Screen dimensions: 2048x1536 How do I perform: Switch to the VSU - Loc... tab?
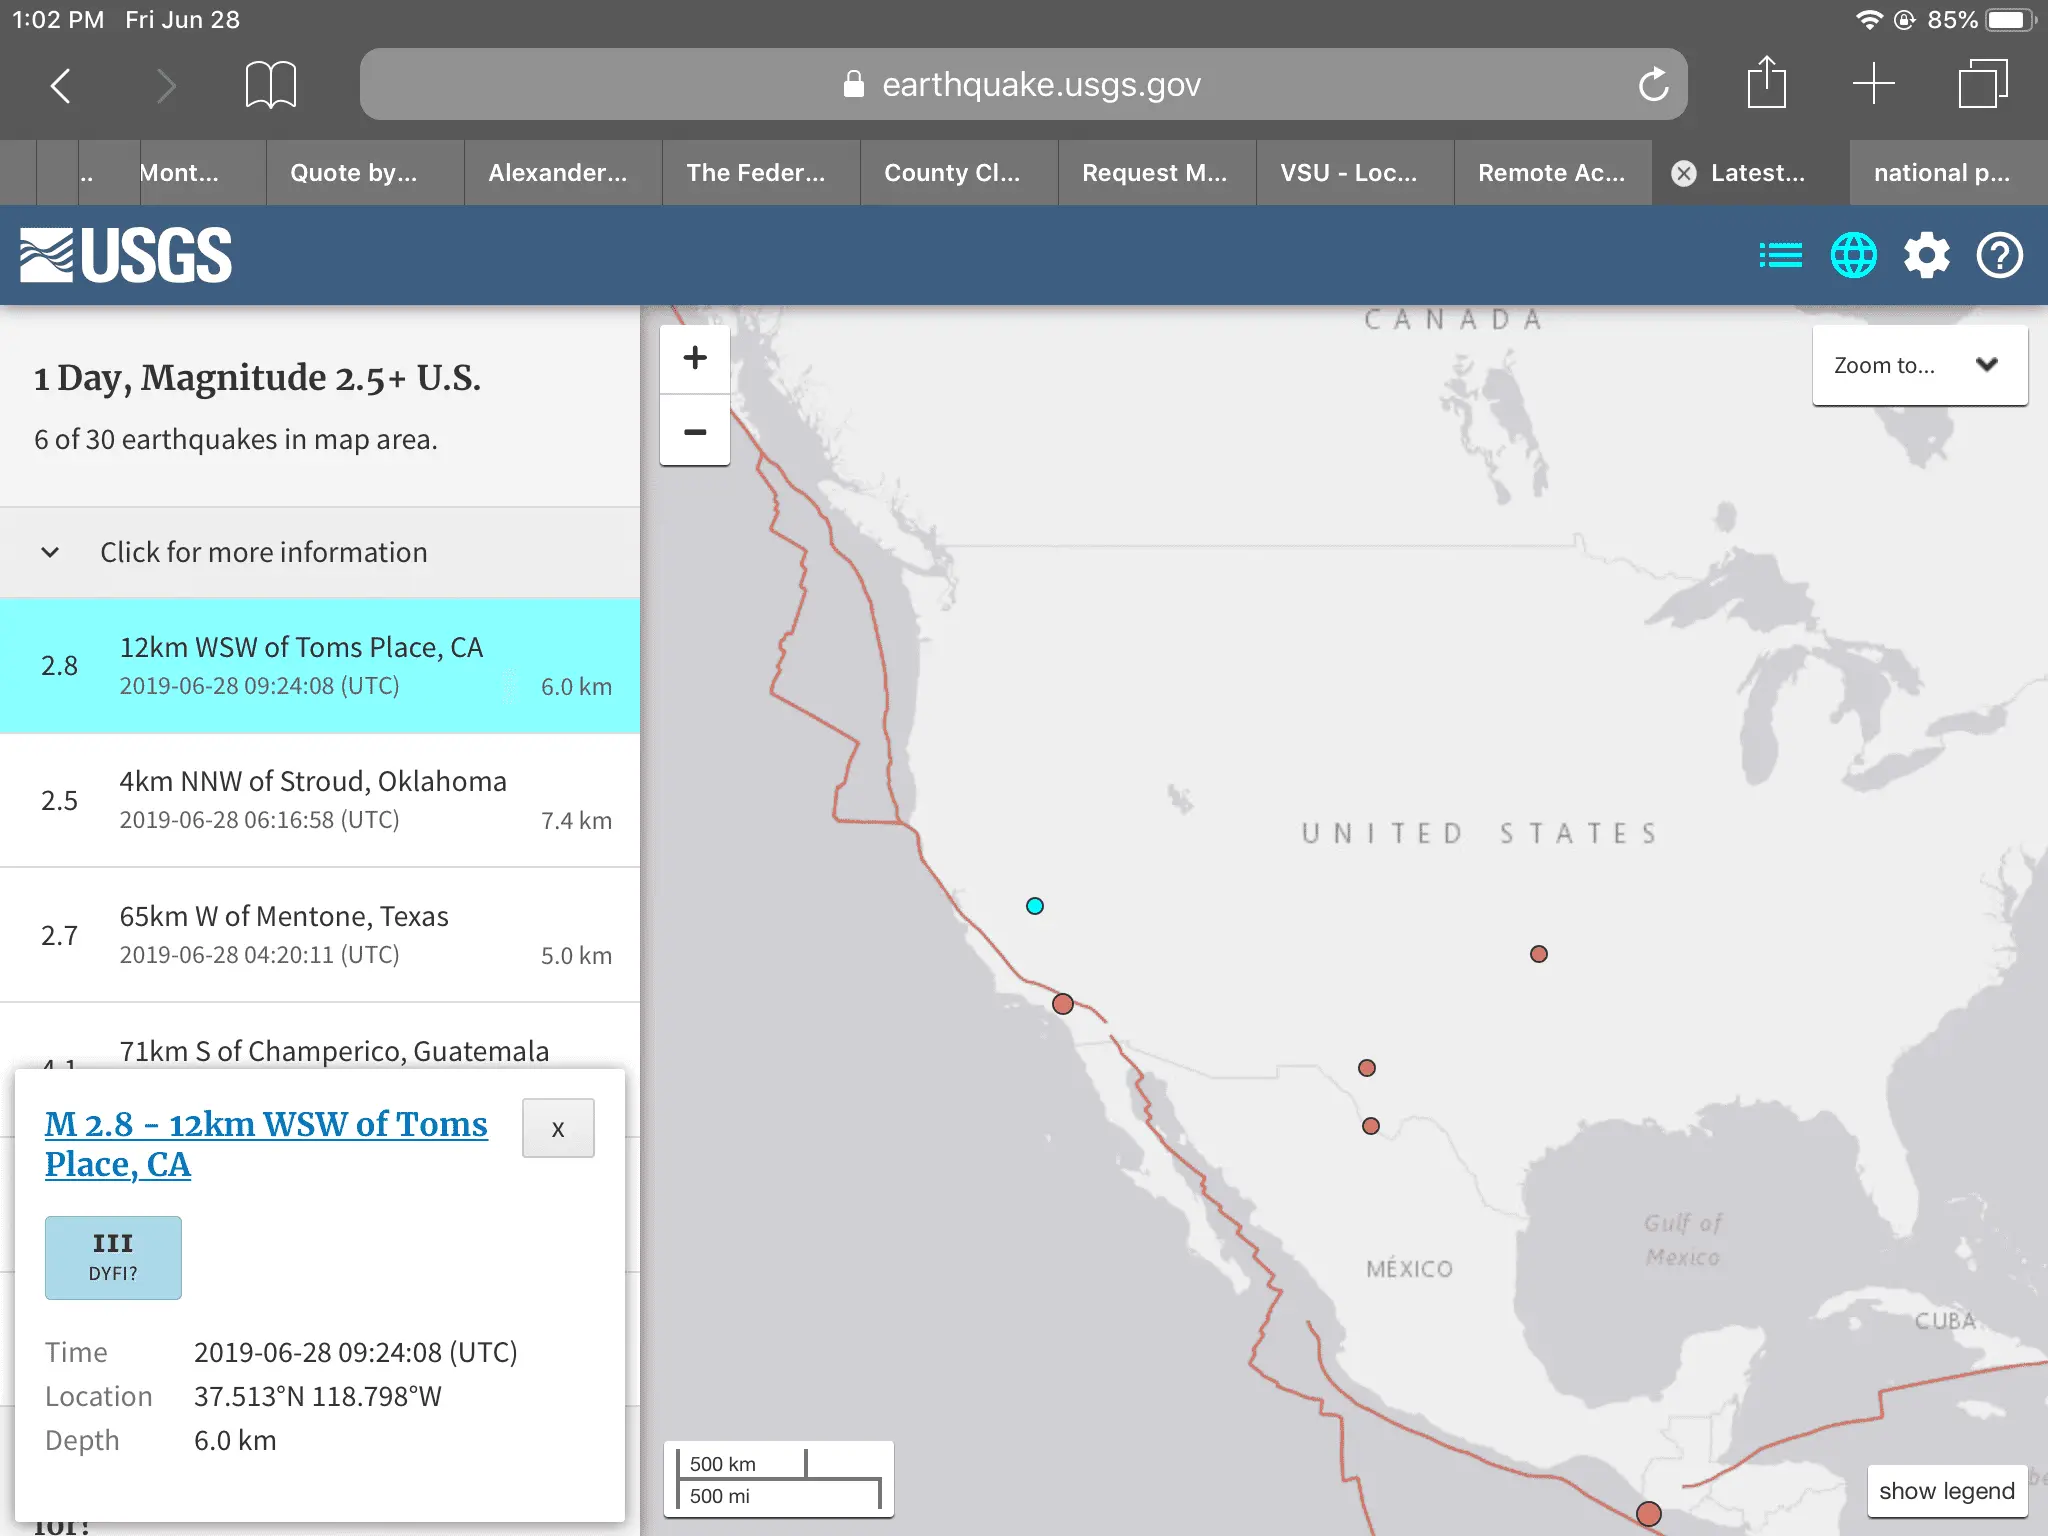pos(1348,173)
